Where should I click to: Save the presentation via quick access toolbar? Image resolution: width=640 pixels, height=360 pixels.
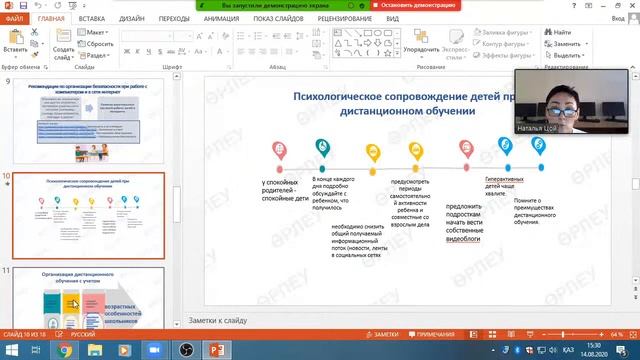pos(23,5)
